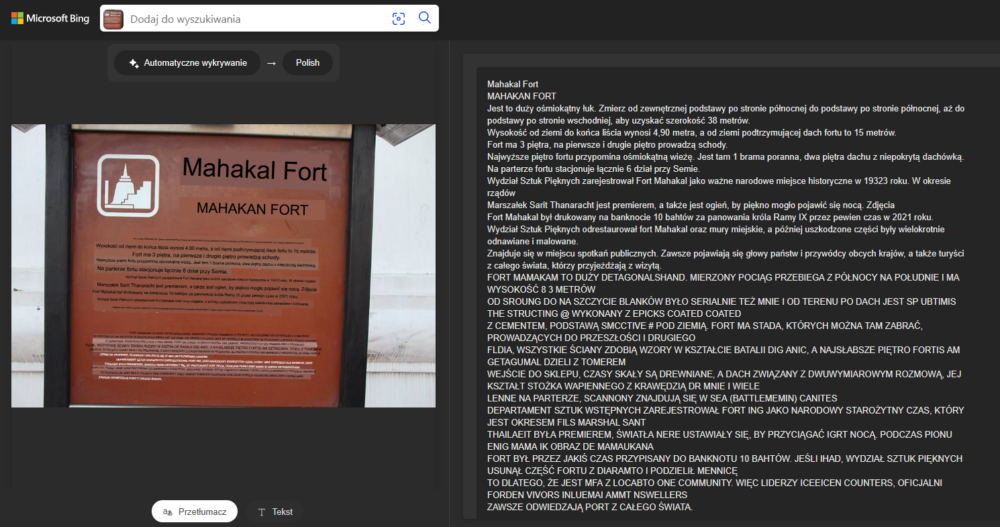Click the magnifying glass search icon
The image size is (1000, 527).
(424, 18)
